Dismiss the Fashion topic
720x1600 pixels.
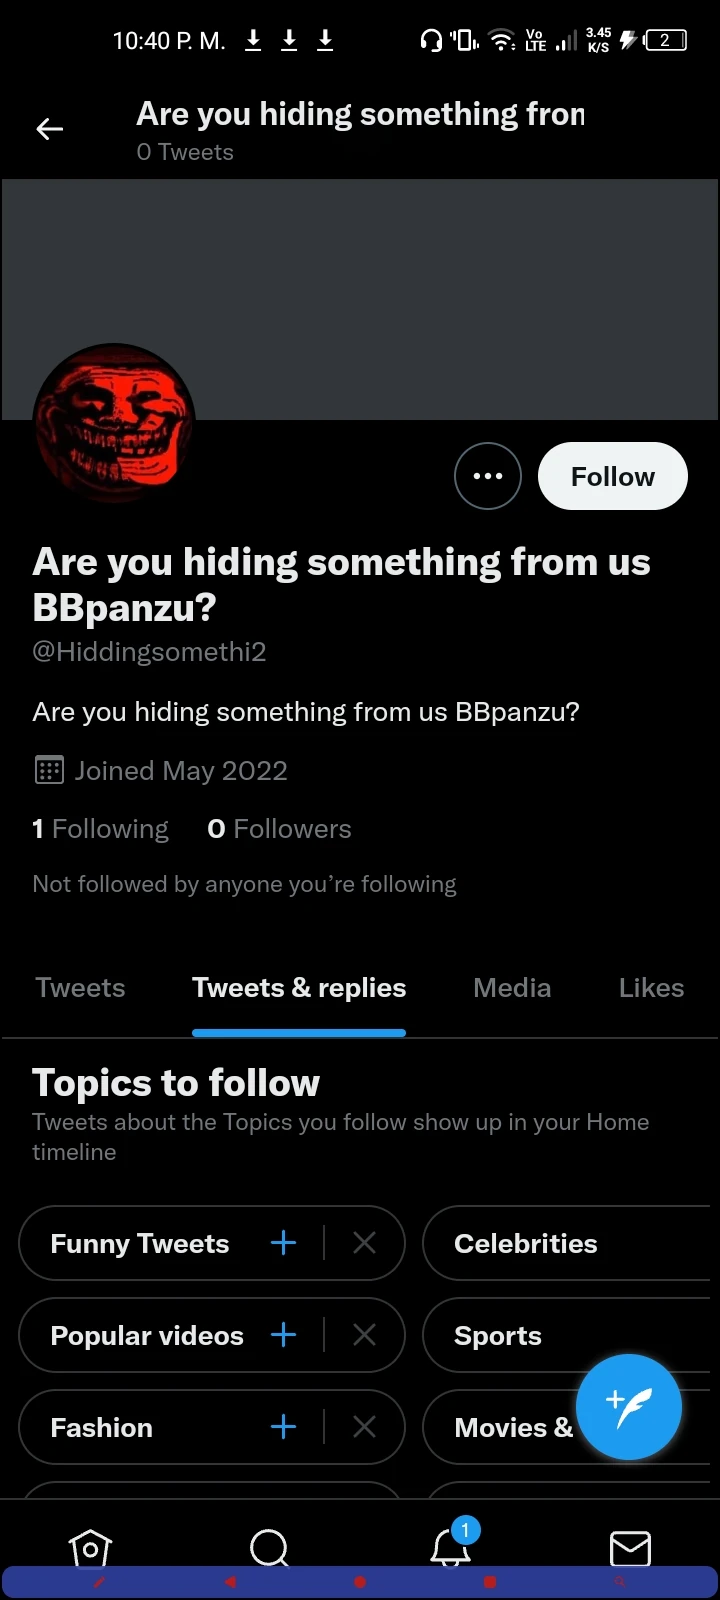364,1427
